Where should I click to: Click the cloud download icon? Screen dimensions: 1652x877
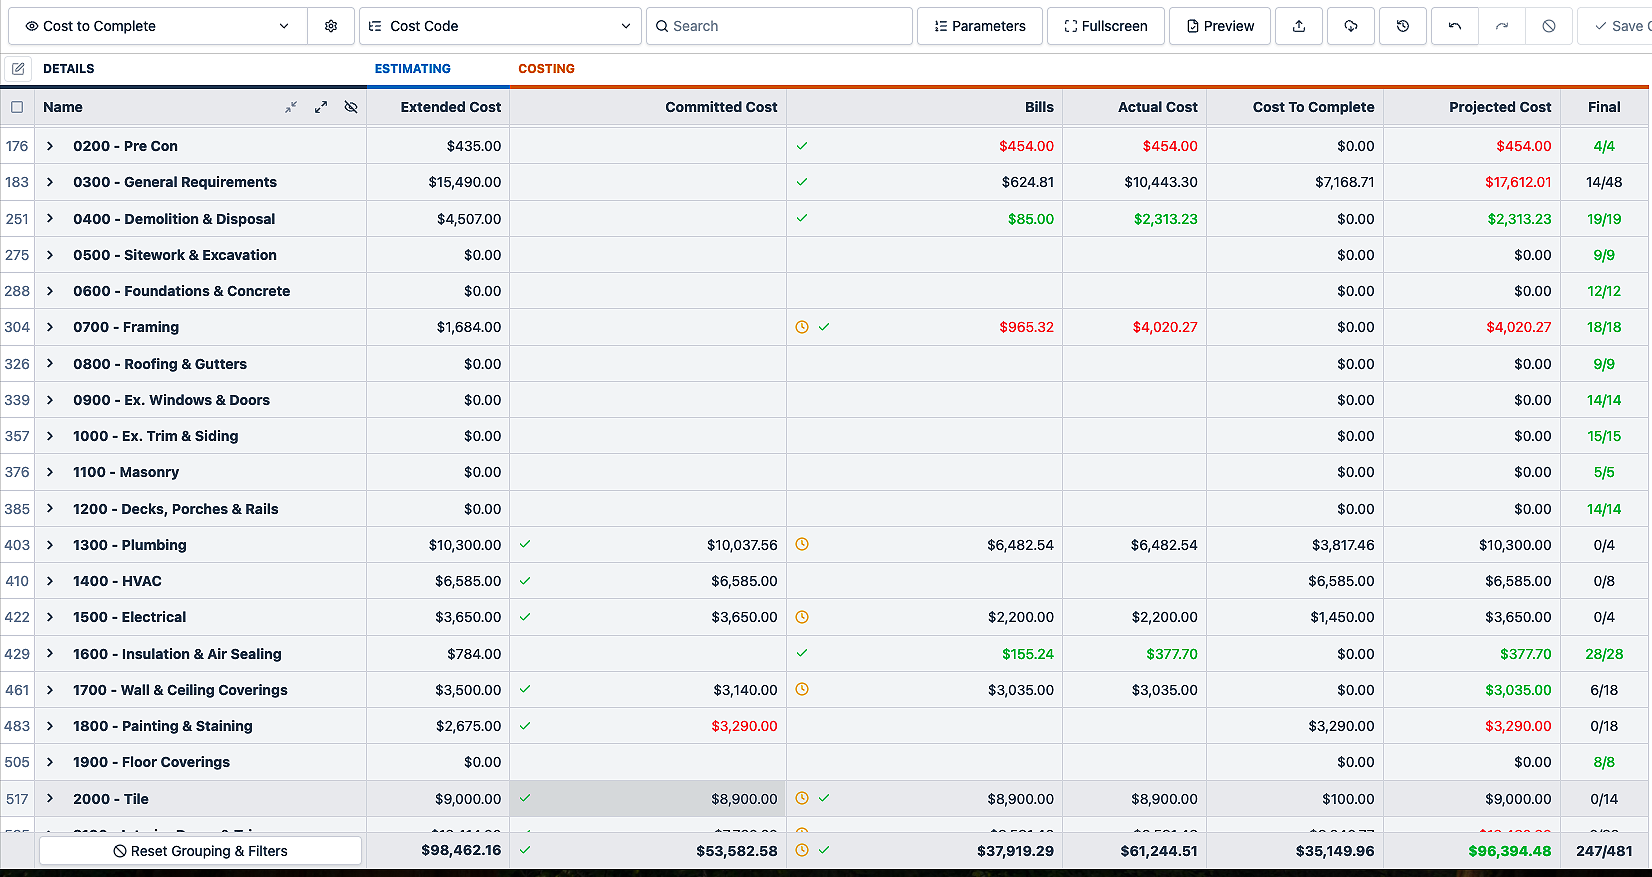click(x=1351, y=26)
